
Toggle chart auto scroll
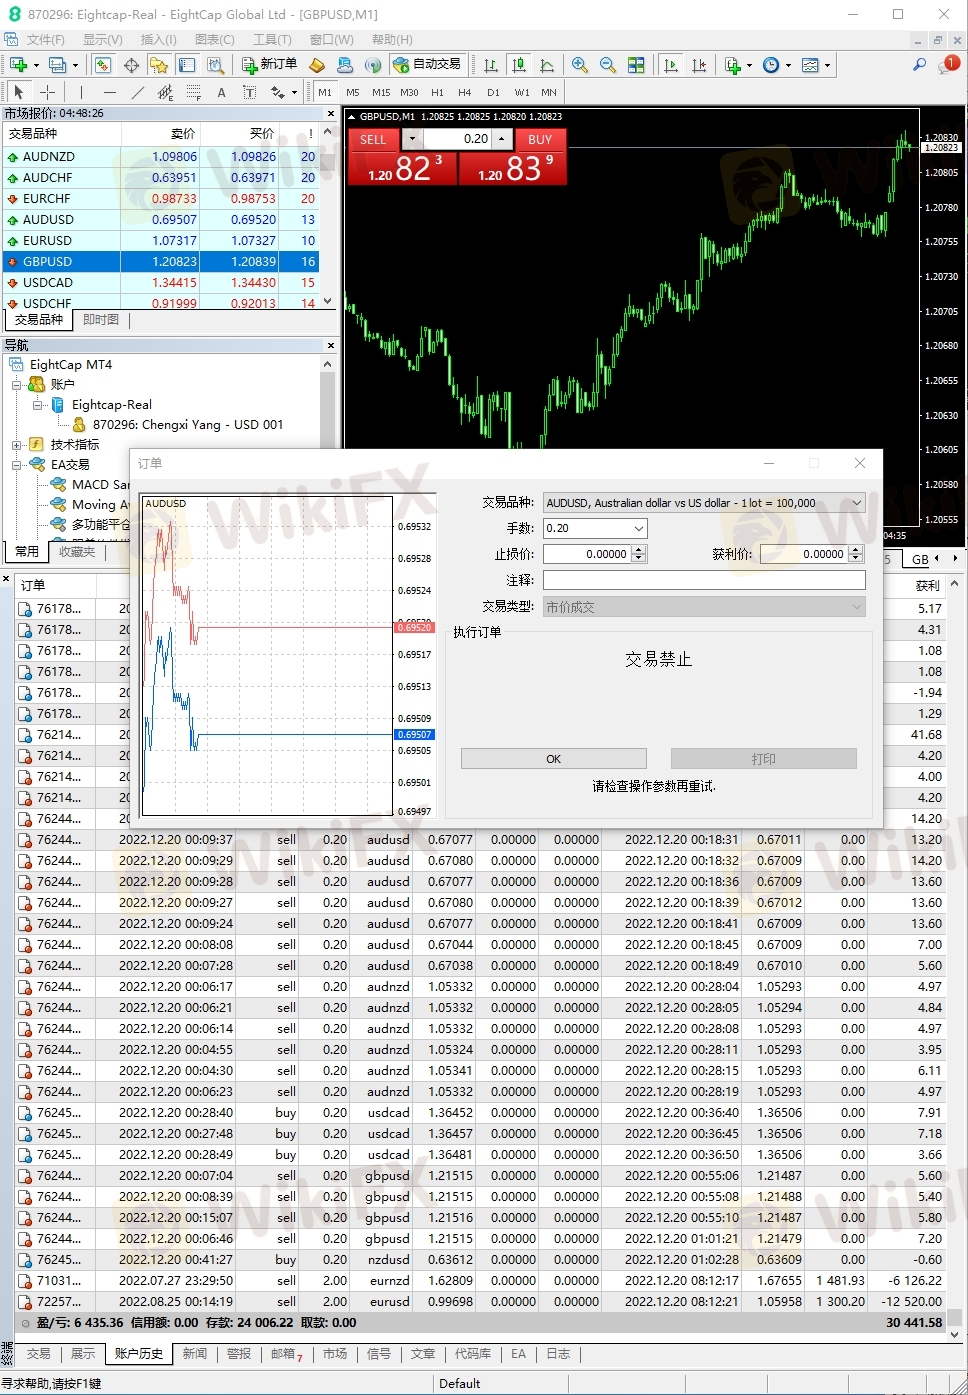pos(670,65)
